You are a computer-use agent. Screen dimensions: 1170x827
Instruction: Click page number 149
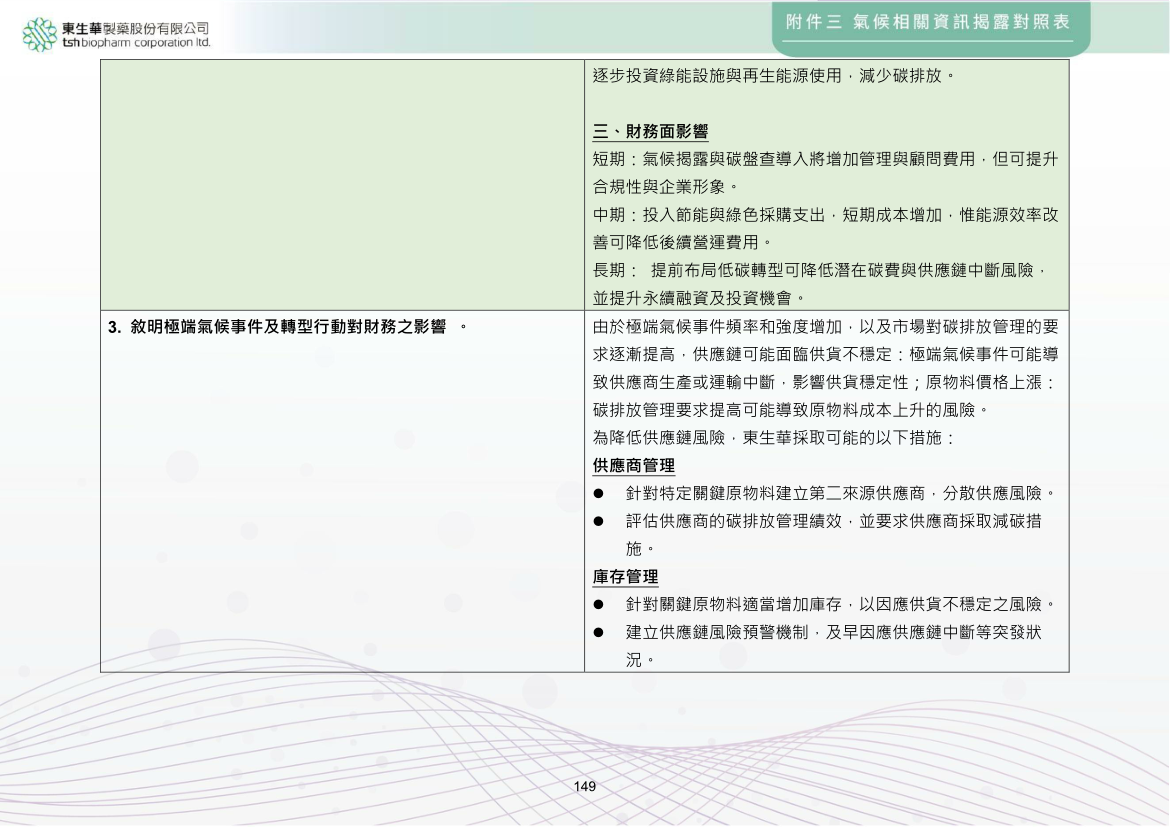(x=585, y=787)
